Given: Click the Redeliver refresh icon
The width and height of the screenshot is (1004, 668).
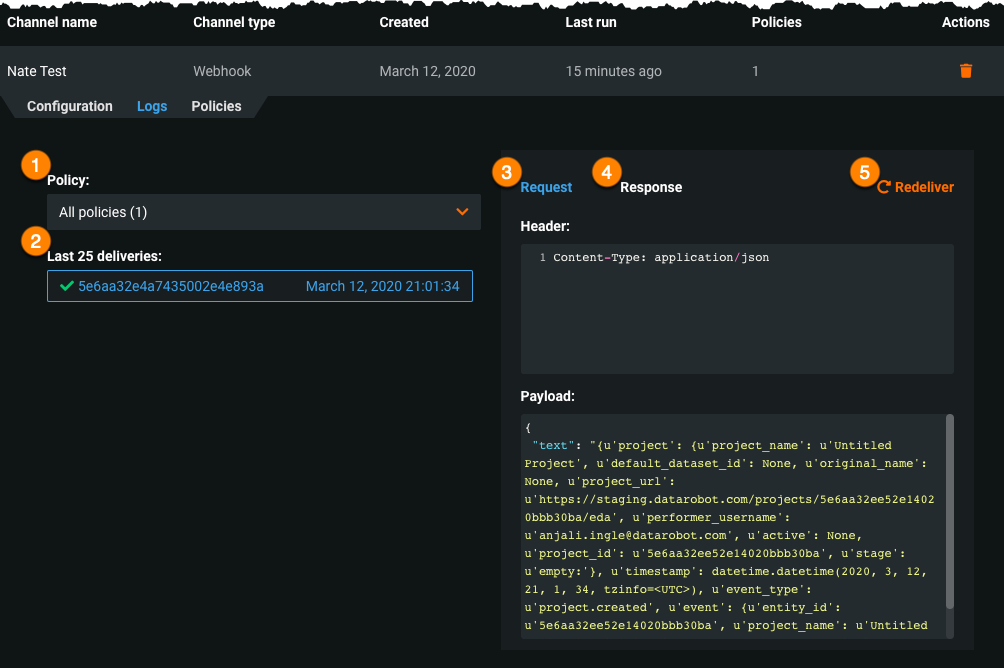Looking at the screenshot, I should point(883,187).
